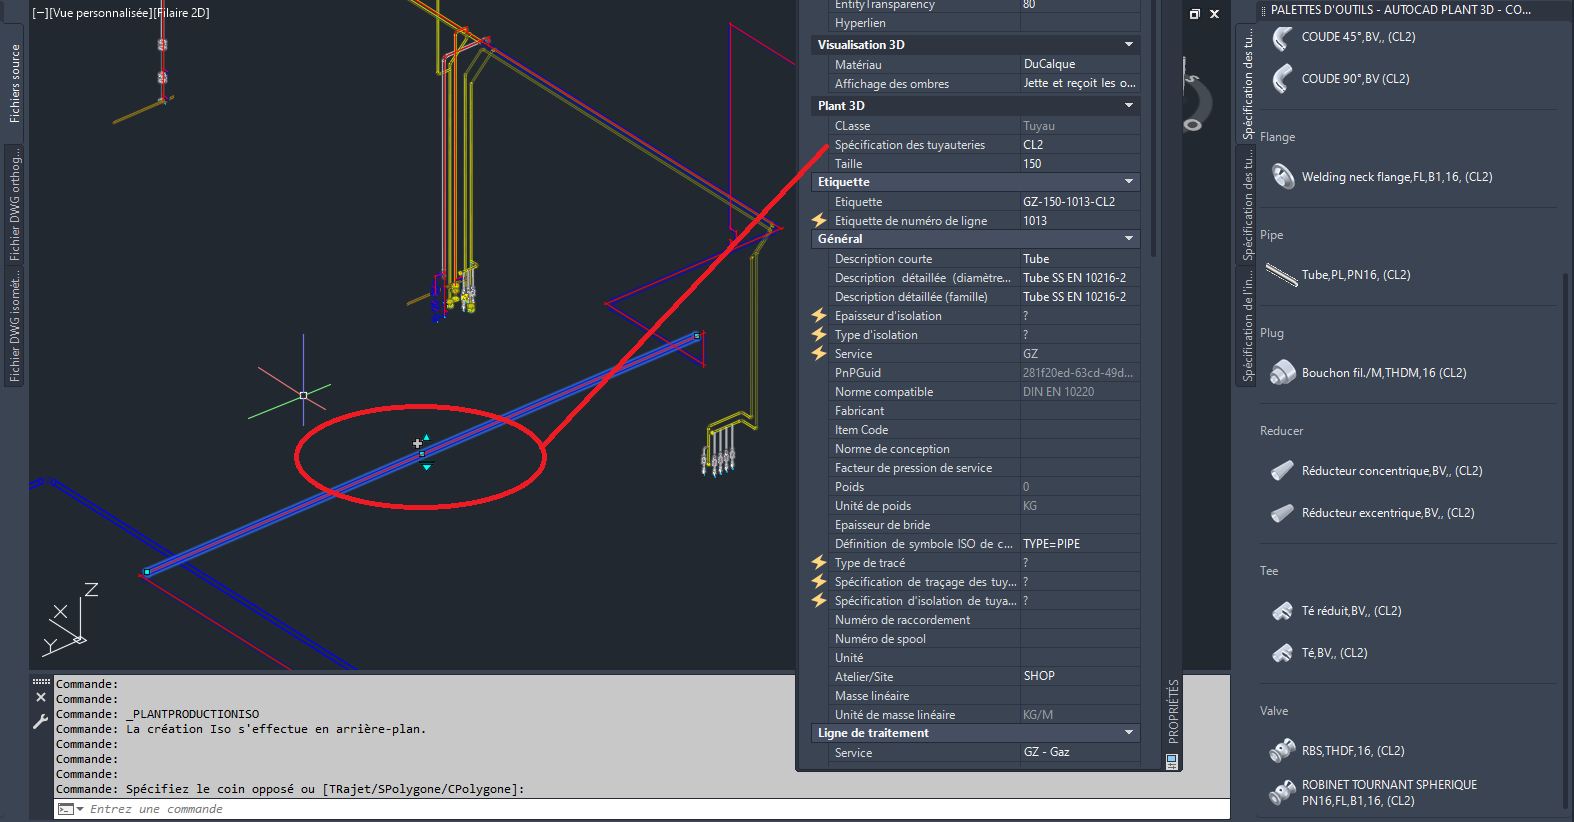Viewport: 1574px width, 822px height.
Task: Click the Atelier/Site value SHOP
Action: pyautogui.click(x=1080, y=676)
